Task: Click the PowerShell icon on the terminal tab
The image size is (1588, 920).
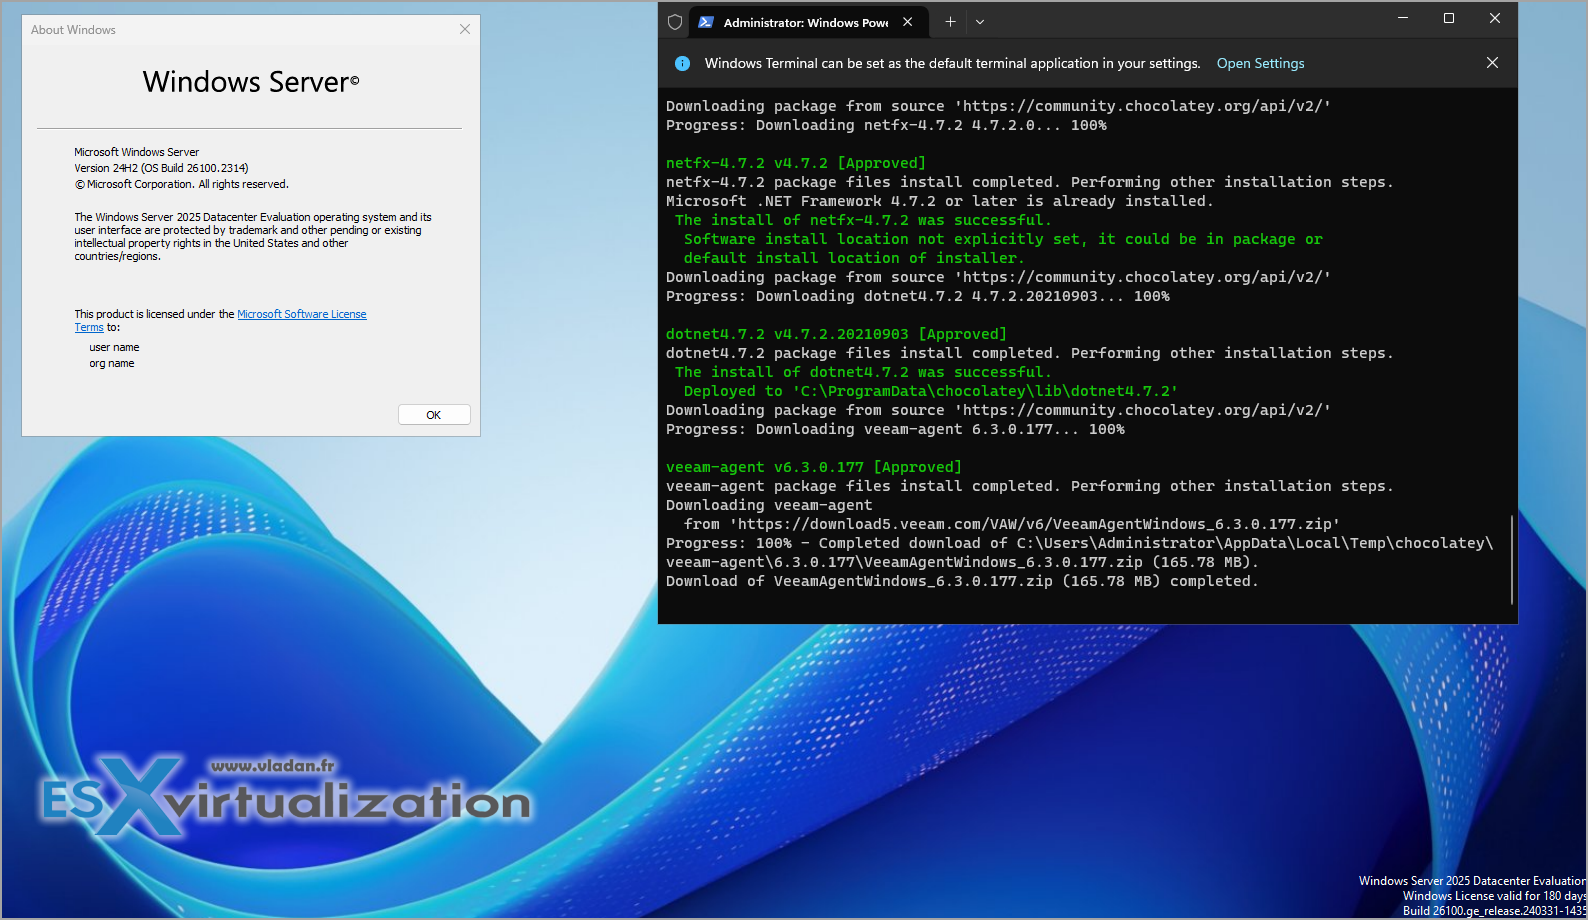Action: (706, 22)
